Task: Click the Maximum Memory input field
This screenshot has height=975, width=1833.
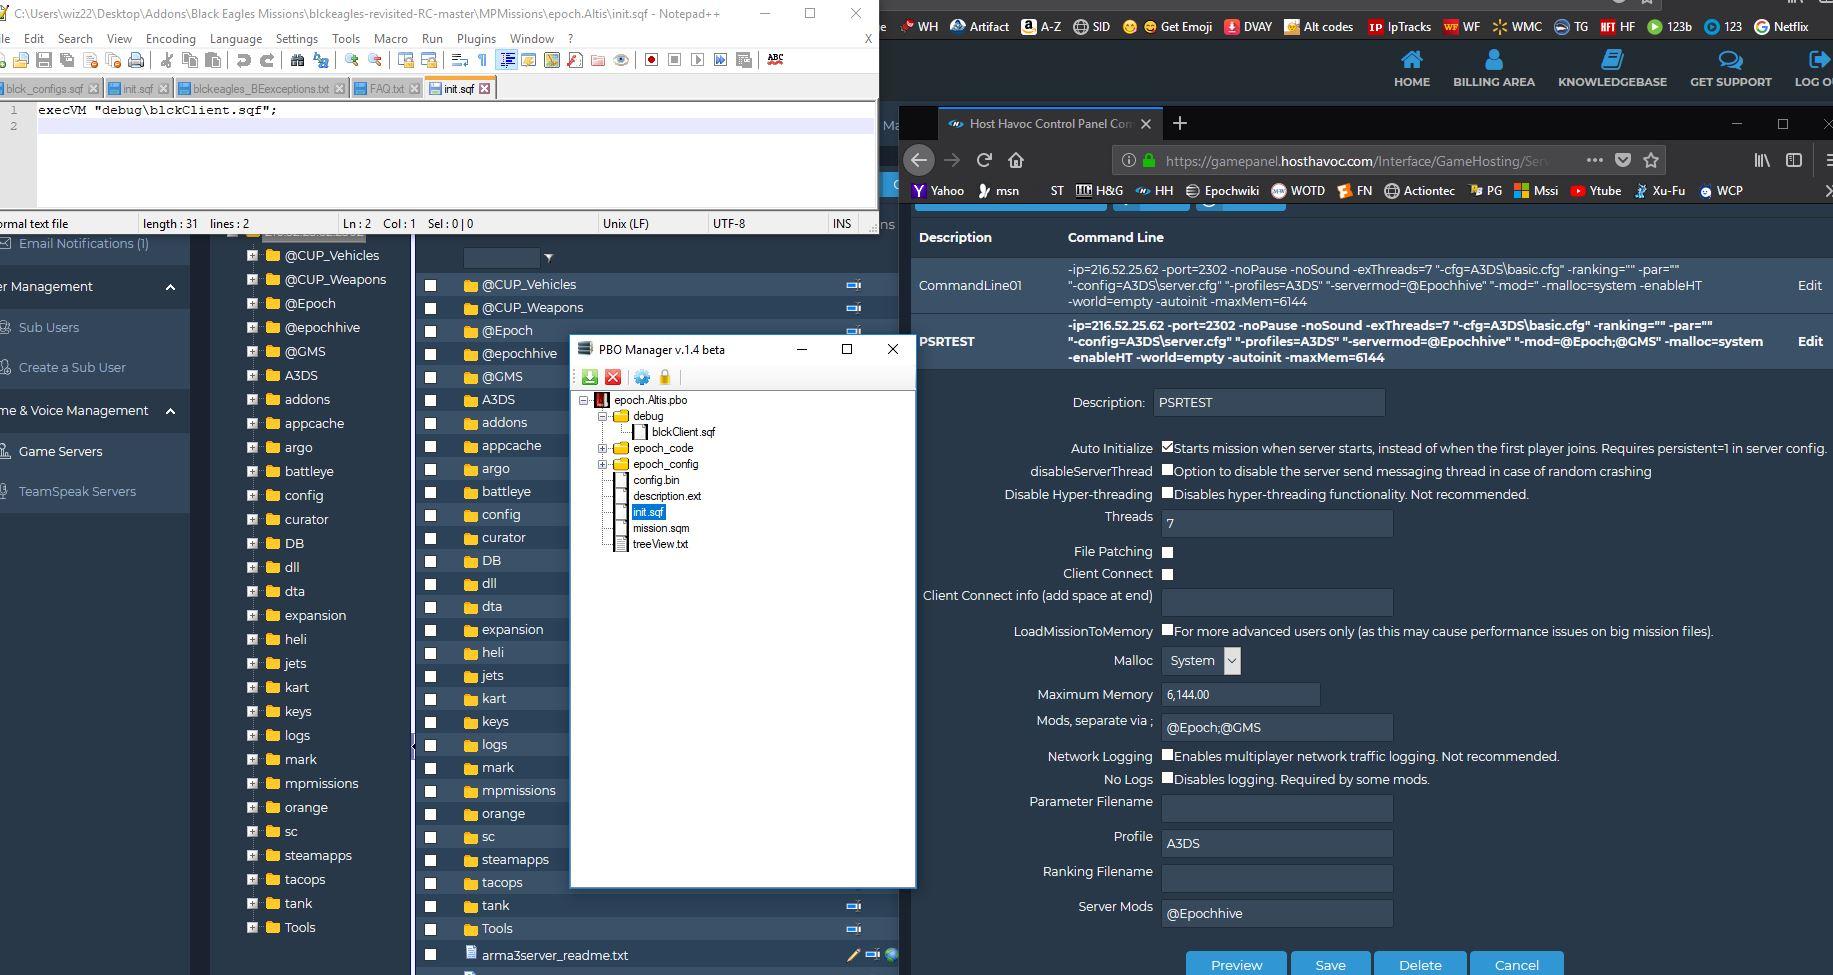Action: click(1240, 694)
